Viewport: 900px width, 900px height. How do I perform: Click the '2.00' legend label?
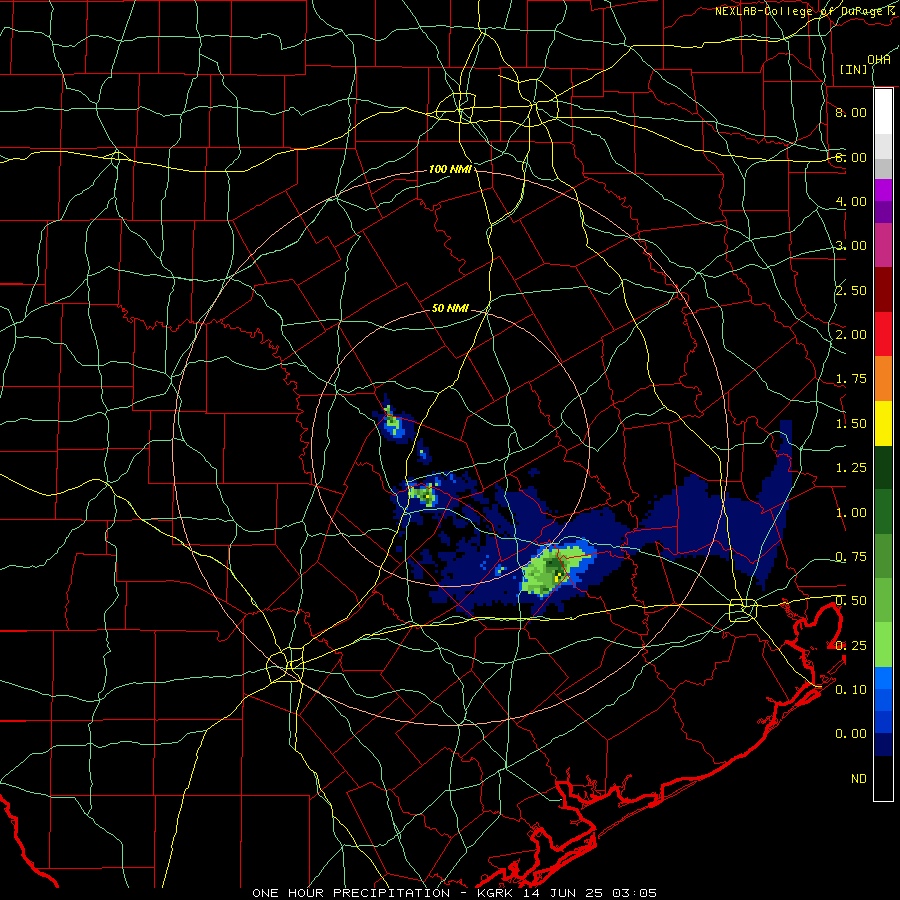851,335
